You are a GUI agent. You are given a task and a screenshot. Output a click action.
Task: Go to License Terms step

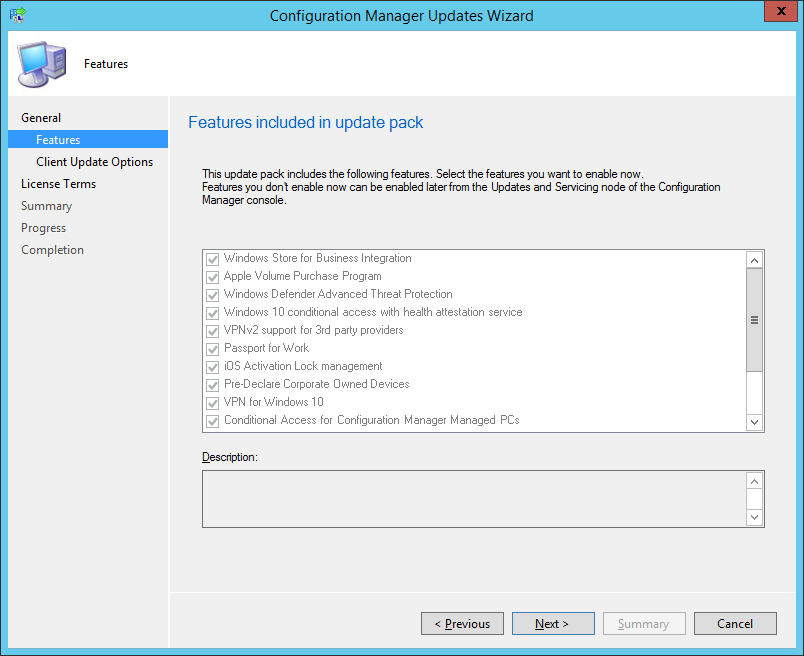(58, 184)
